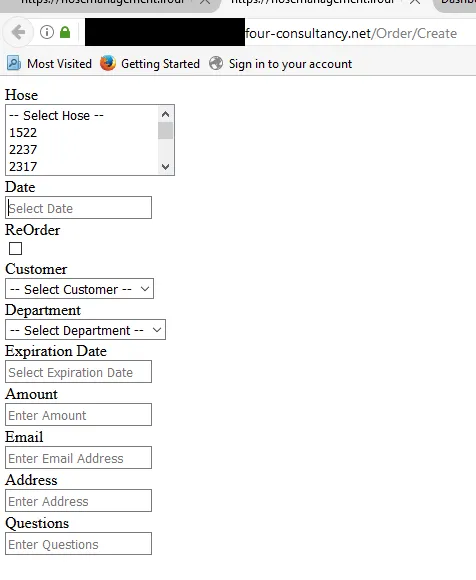Click the Firefox Getting Started bookmark
Image resolution: width=476 pixels, height=580 pixels.
click(150, 64)
